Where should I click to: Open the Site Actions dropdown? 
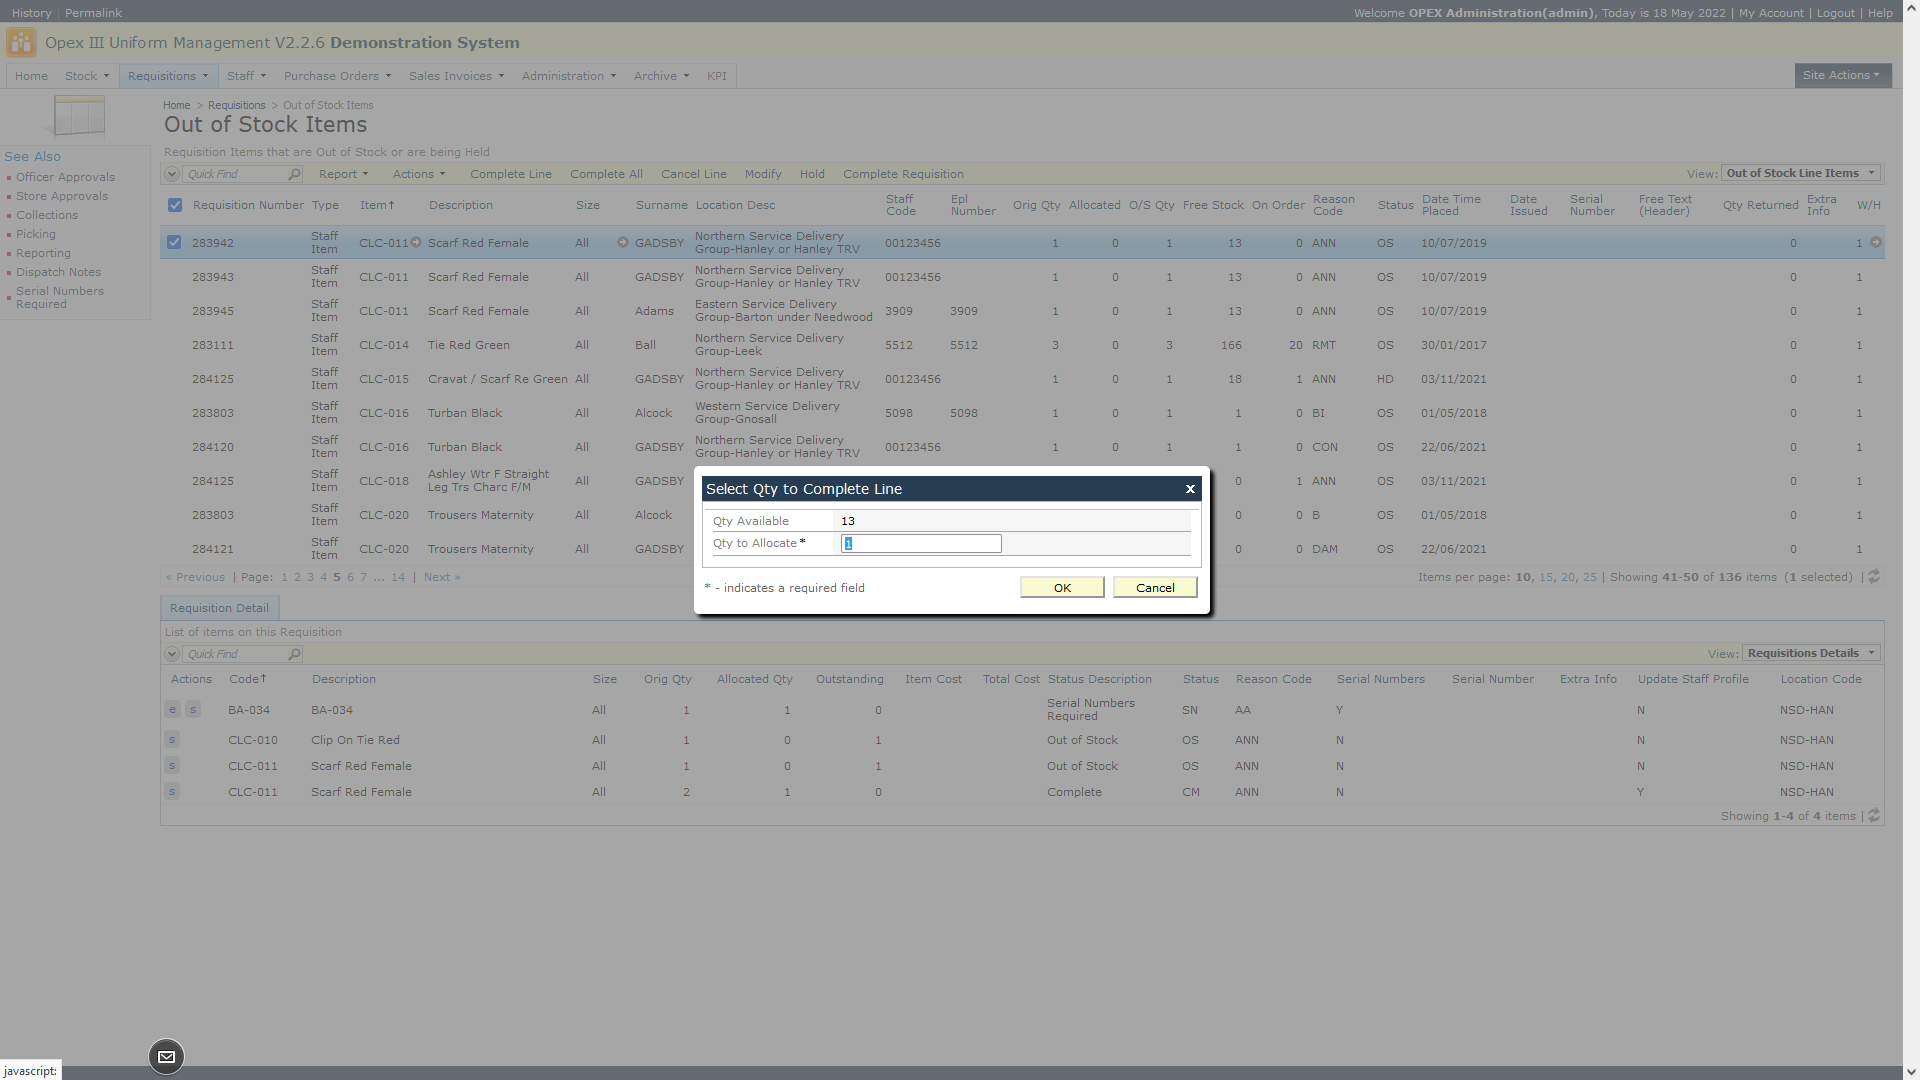pos(1842,75)
